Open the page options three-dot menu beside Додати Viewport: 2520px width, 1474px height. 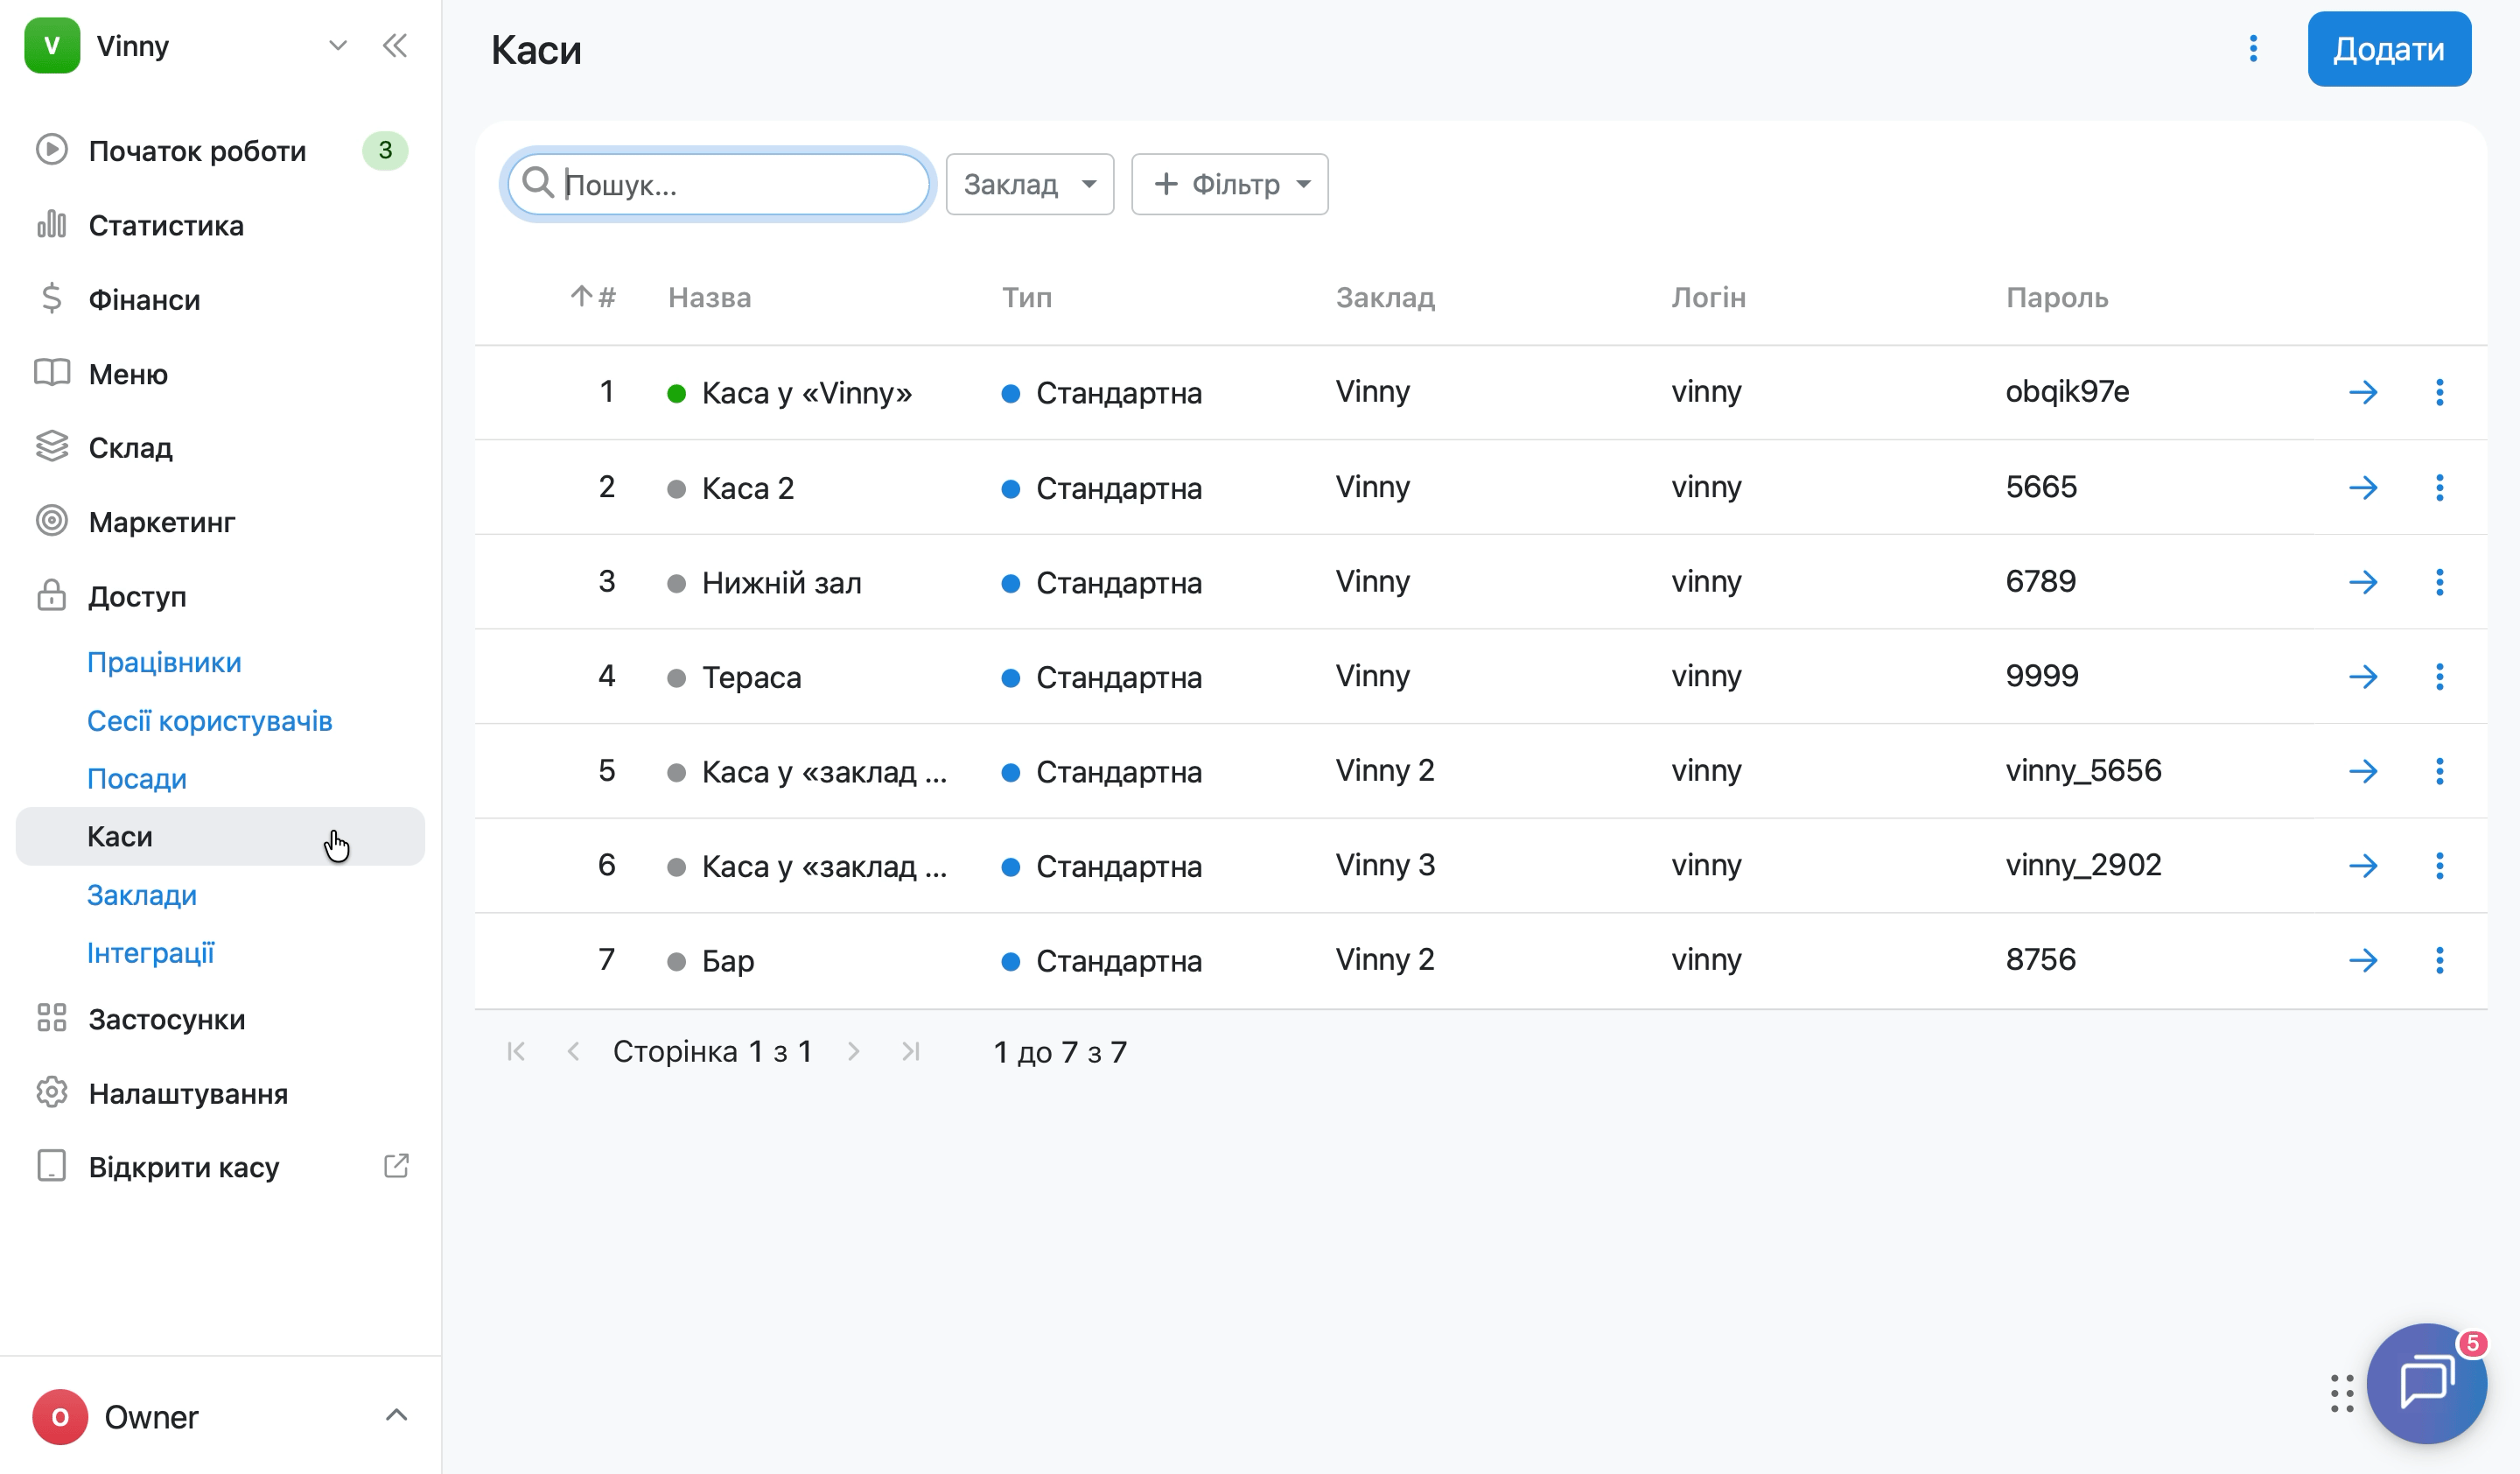(x=2253, y=49)
